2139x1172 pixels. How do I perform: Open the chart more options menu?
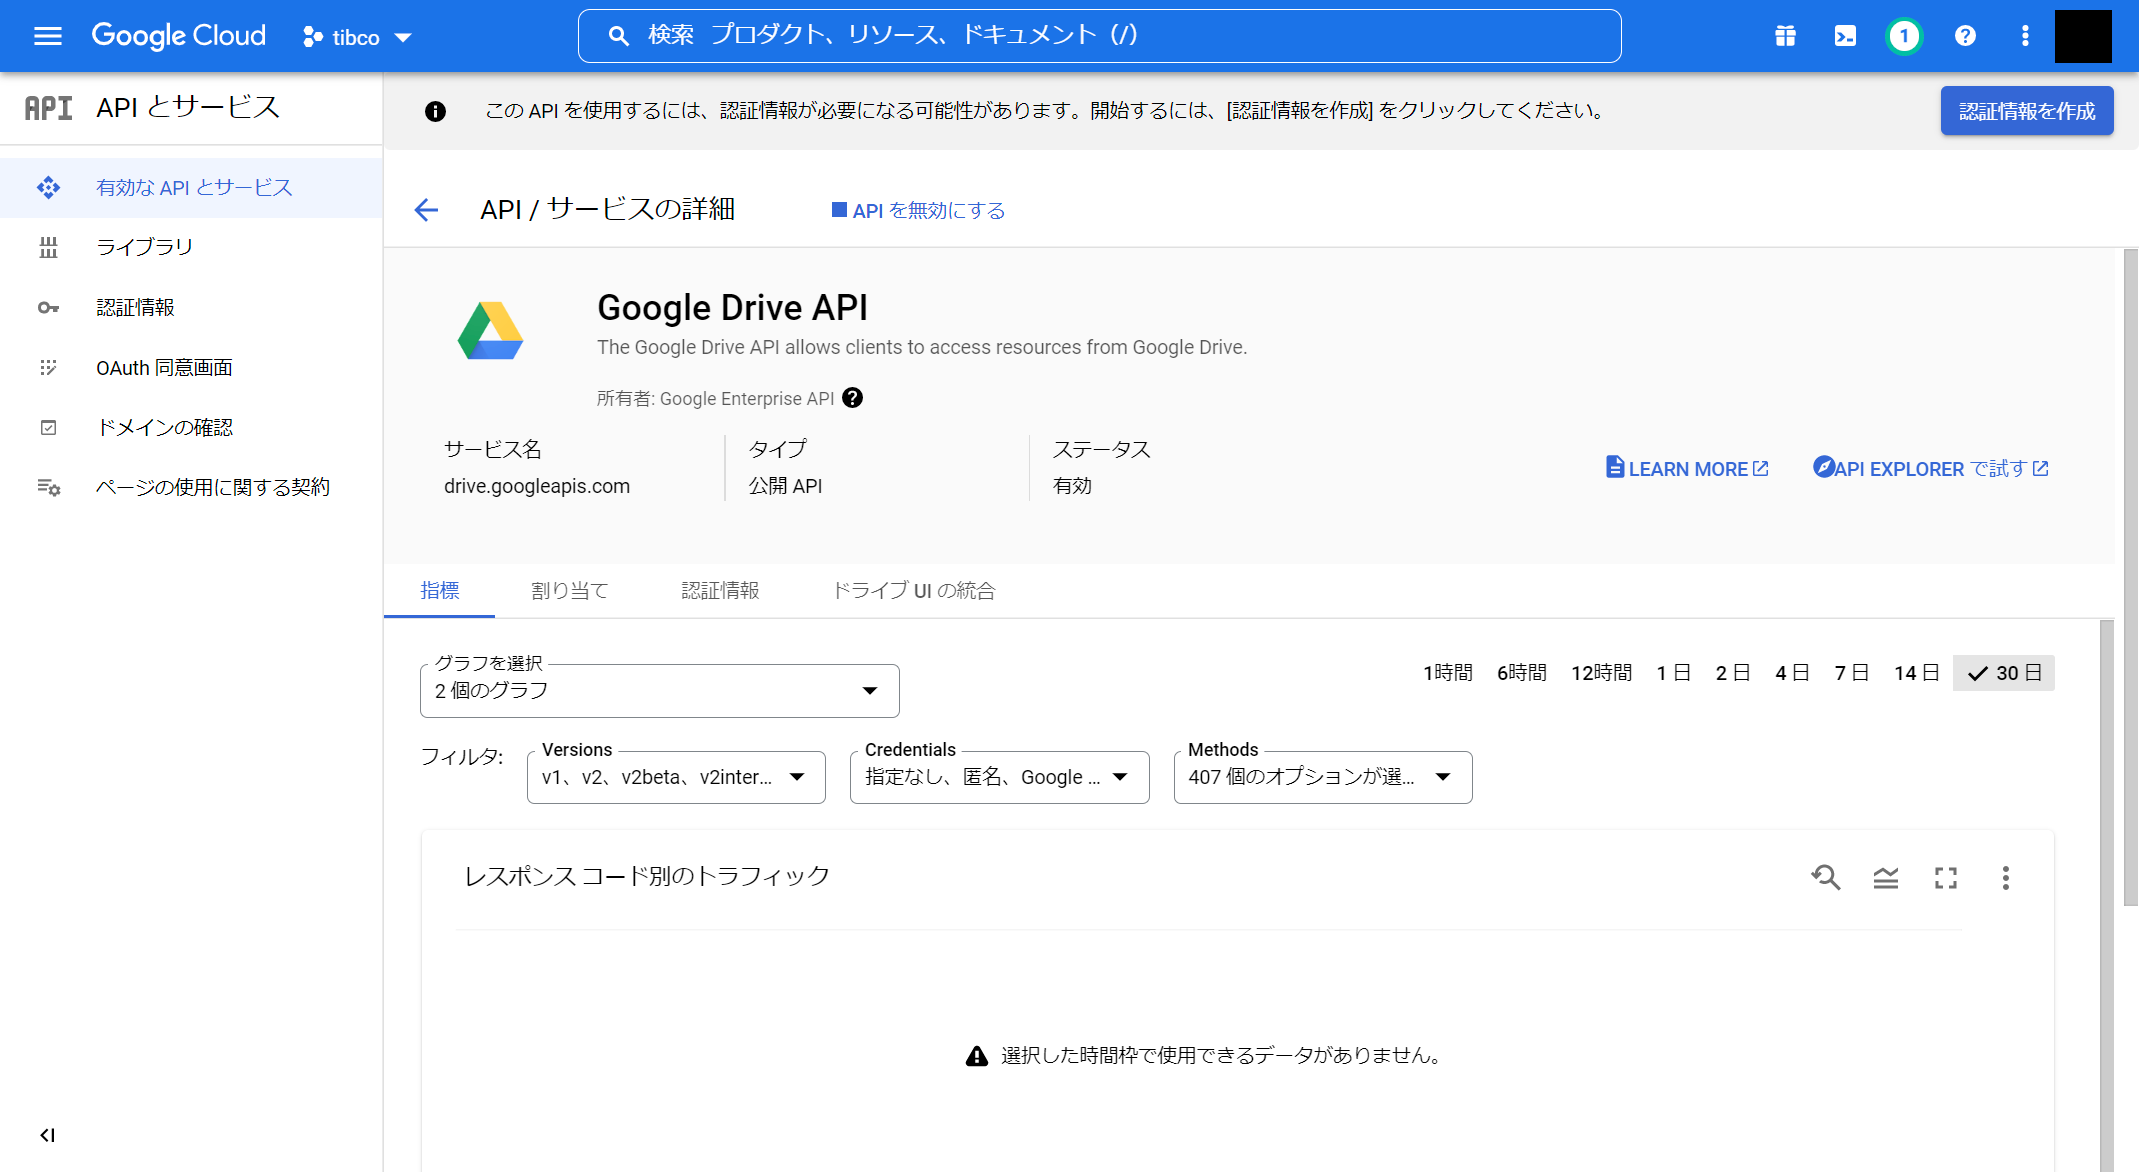coord(2005,878)
